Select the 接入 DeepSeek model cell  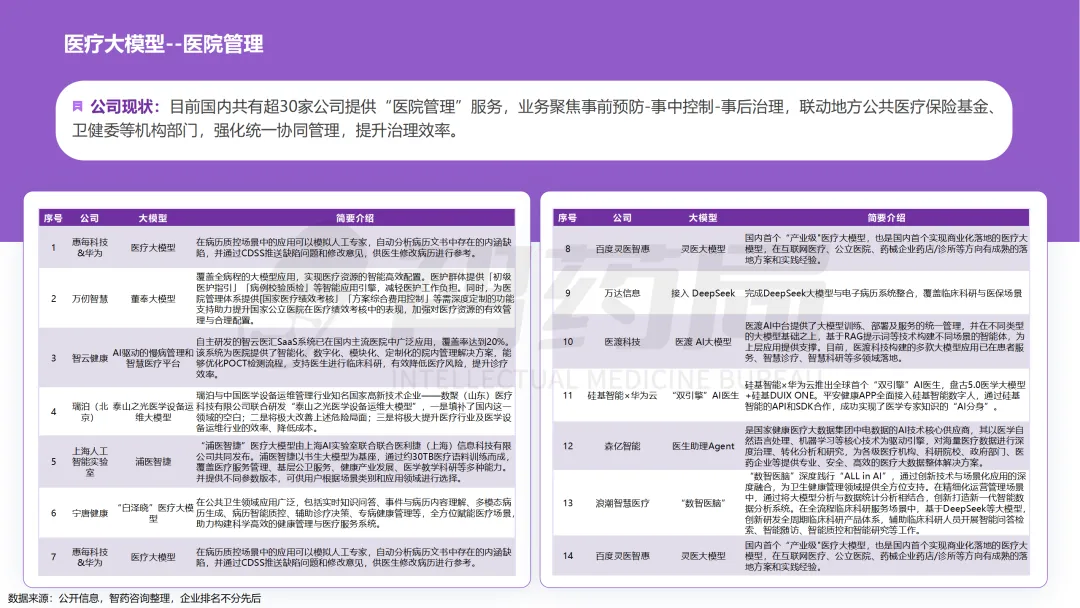703,293
